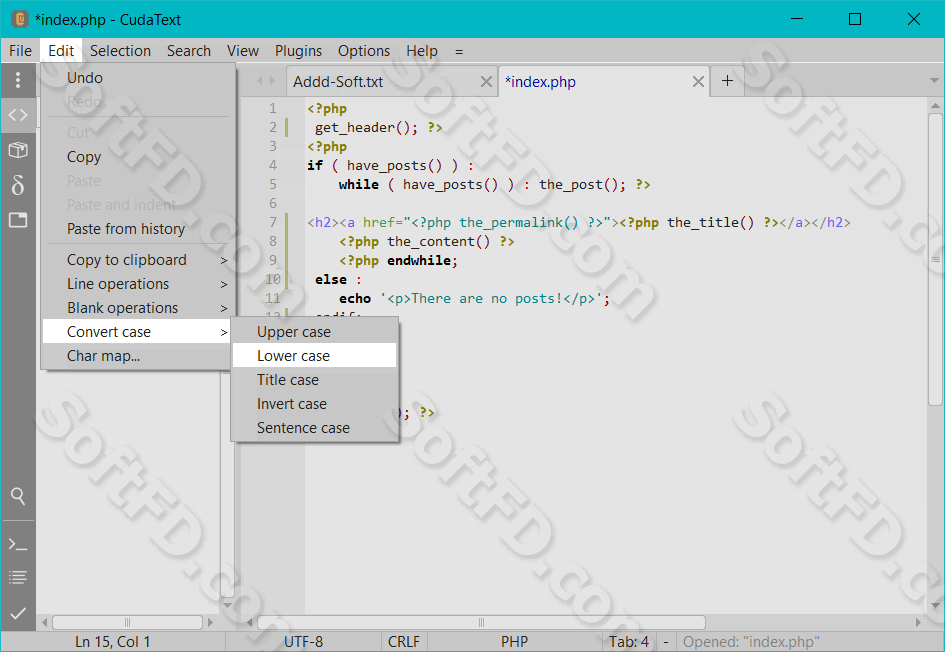The width and height of the screenshot is (945, 652).
Task: Change encoding via UTF-8 status field
Action: click(303, 642)
